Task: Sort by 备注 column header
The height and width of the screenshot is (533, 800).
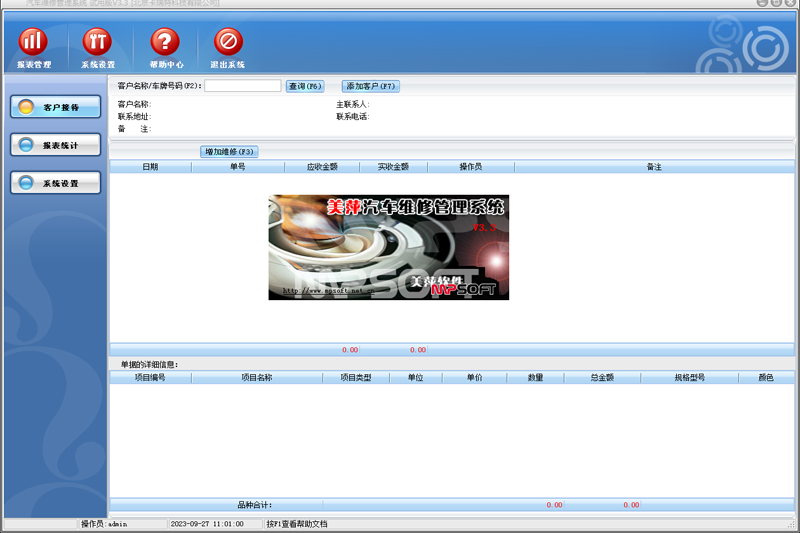Action: pyautogui.click(x=654, y=167)
